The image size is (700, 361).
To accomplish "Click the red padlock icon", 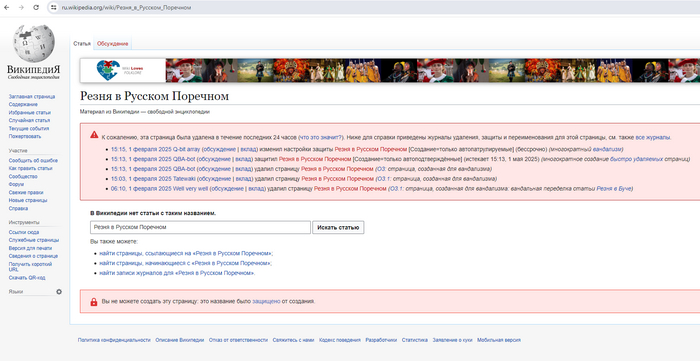I will coord(94,302).
